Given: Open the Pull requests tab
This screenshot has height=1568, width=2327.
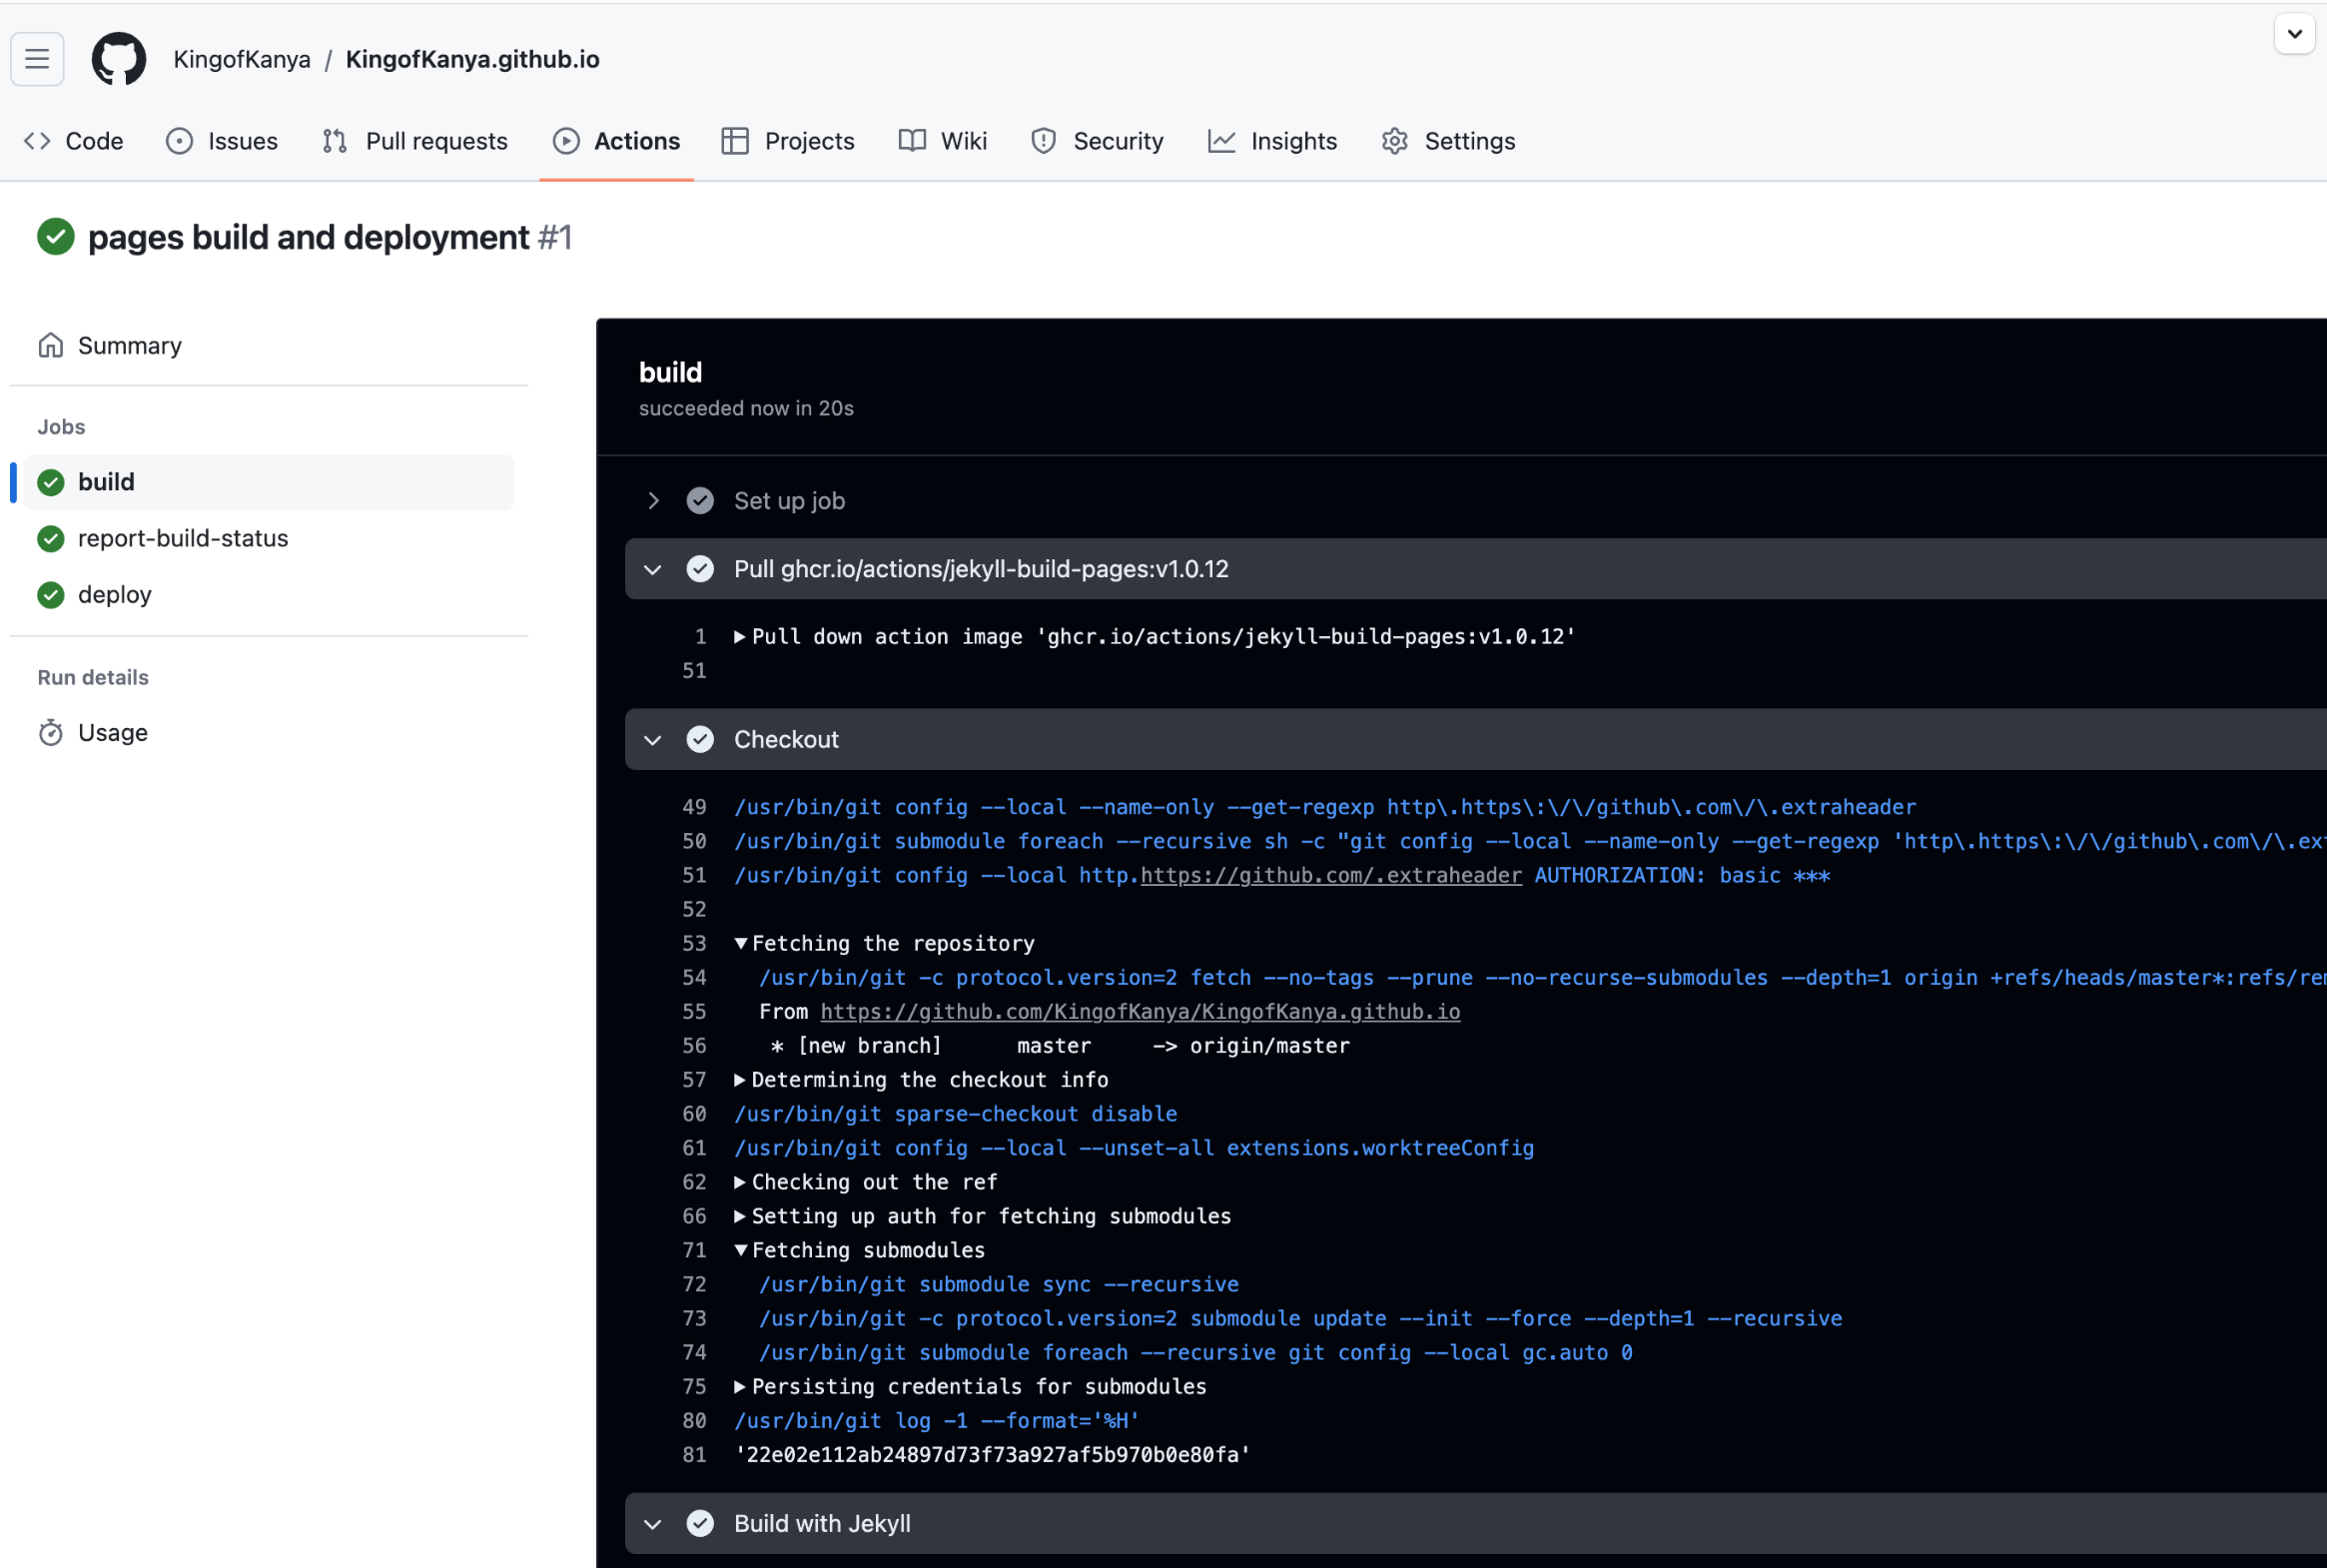Looking at the screenshot, I should [435, 140].
